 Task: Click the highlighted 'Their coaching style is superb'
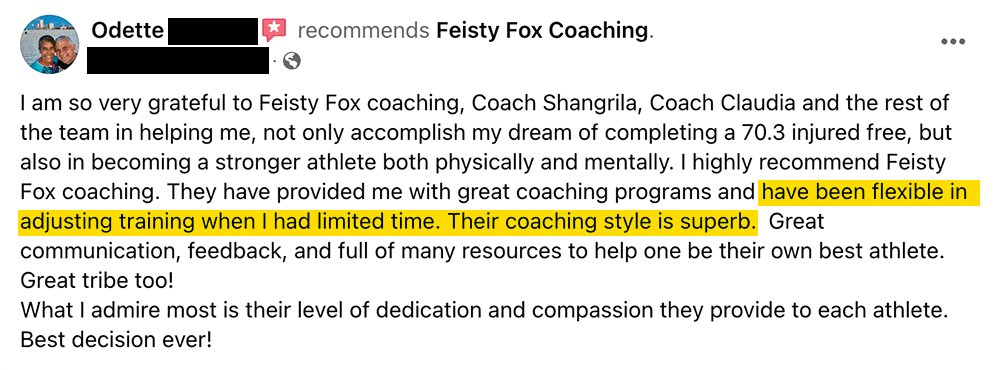(600, 223)
